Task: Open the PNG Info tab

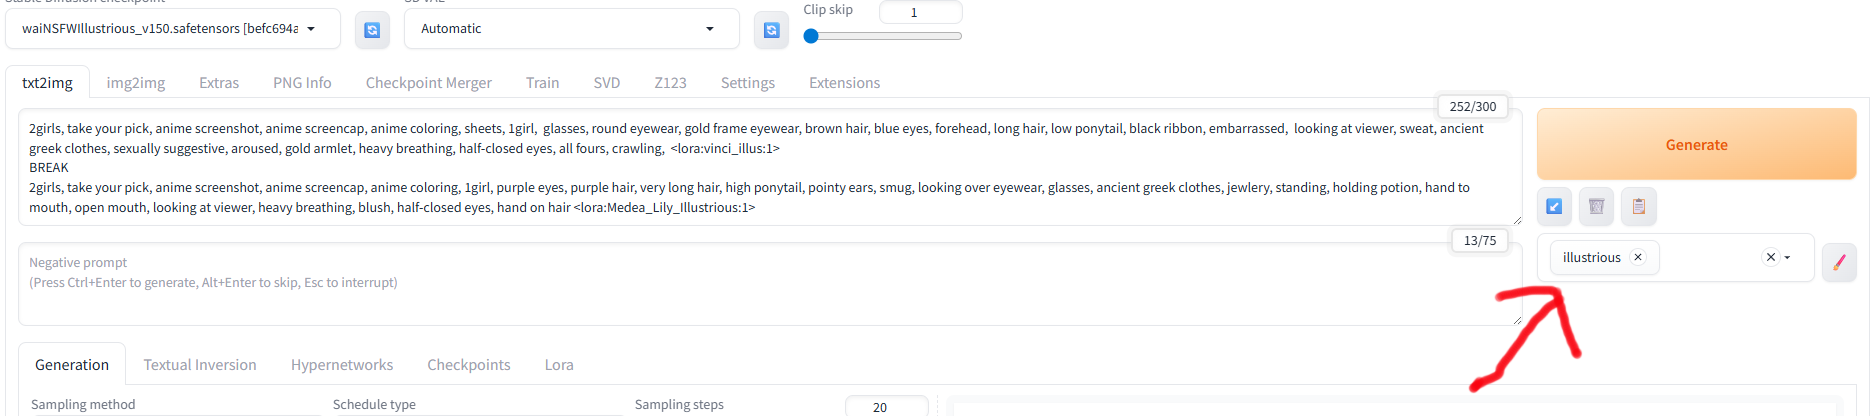Action: (302, 83)
